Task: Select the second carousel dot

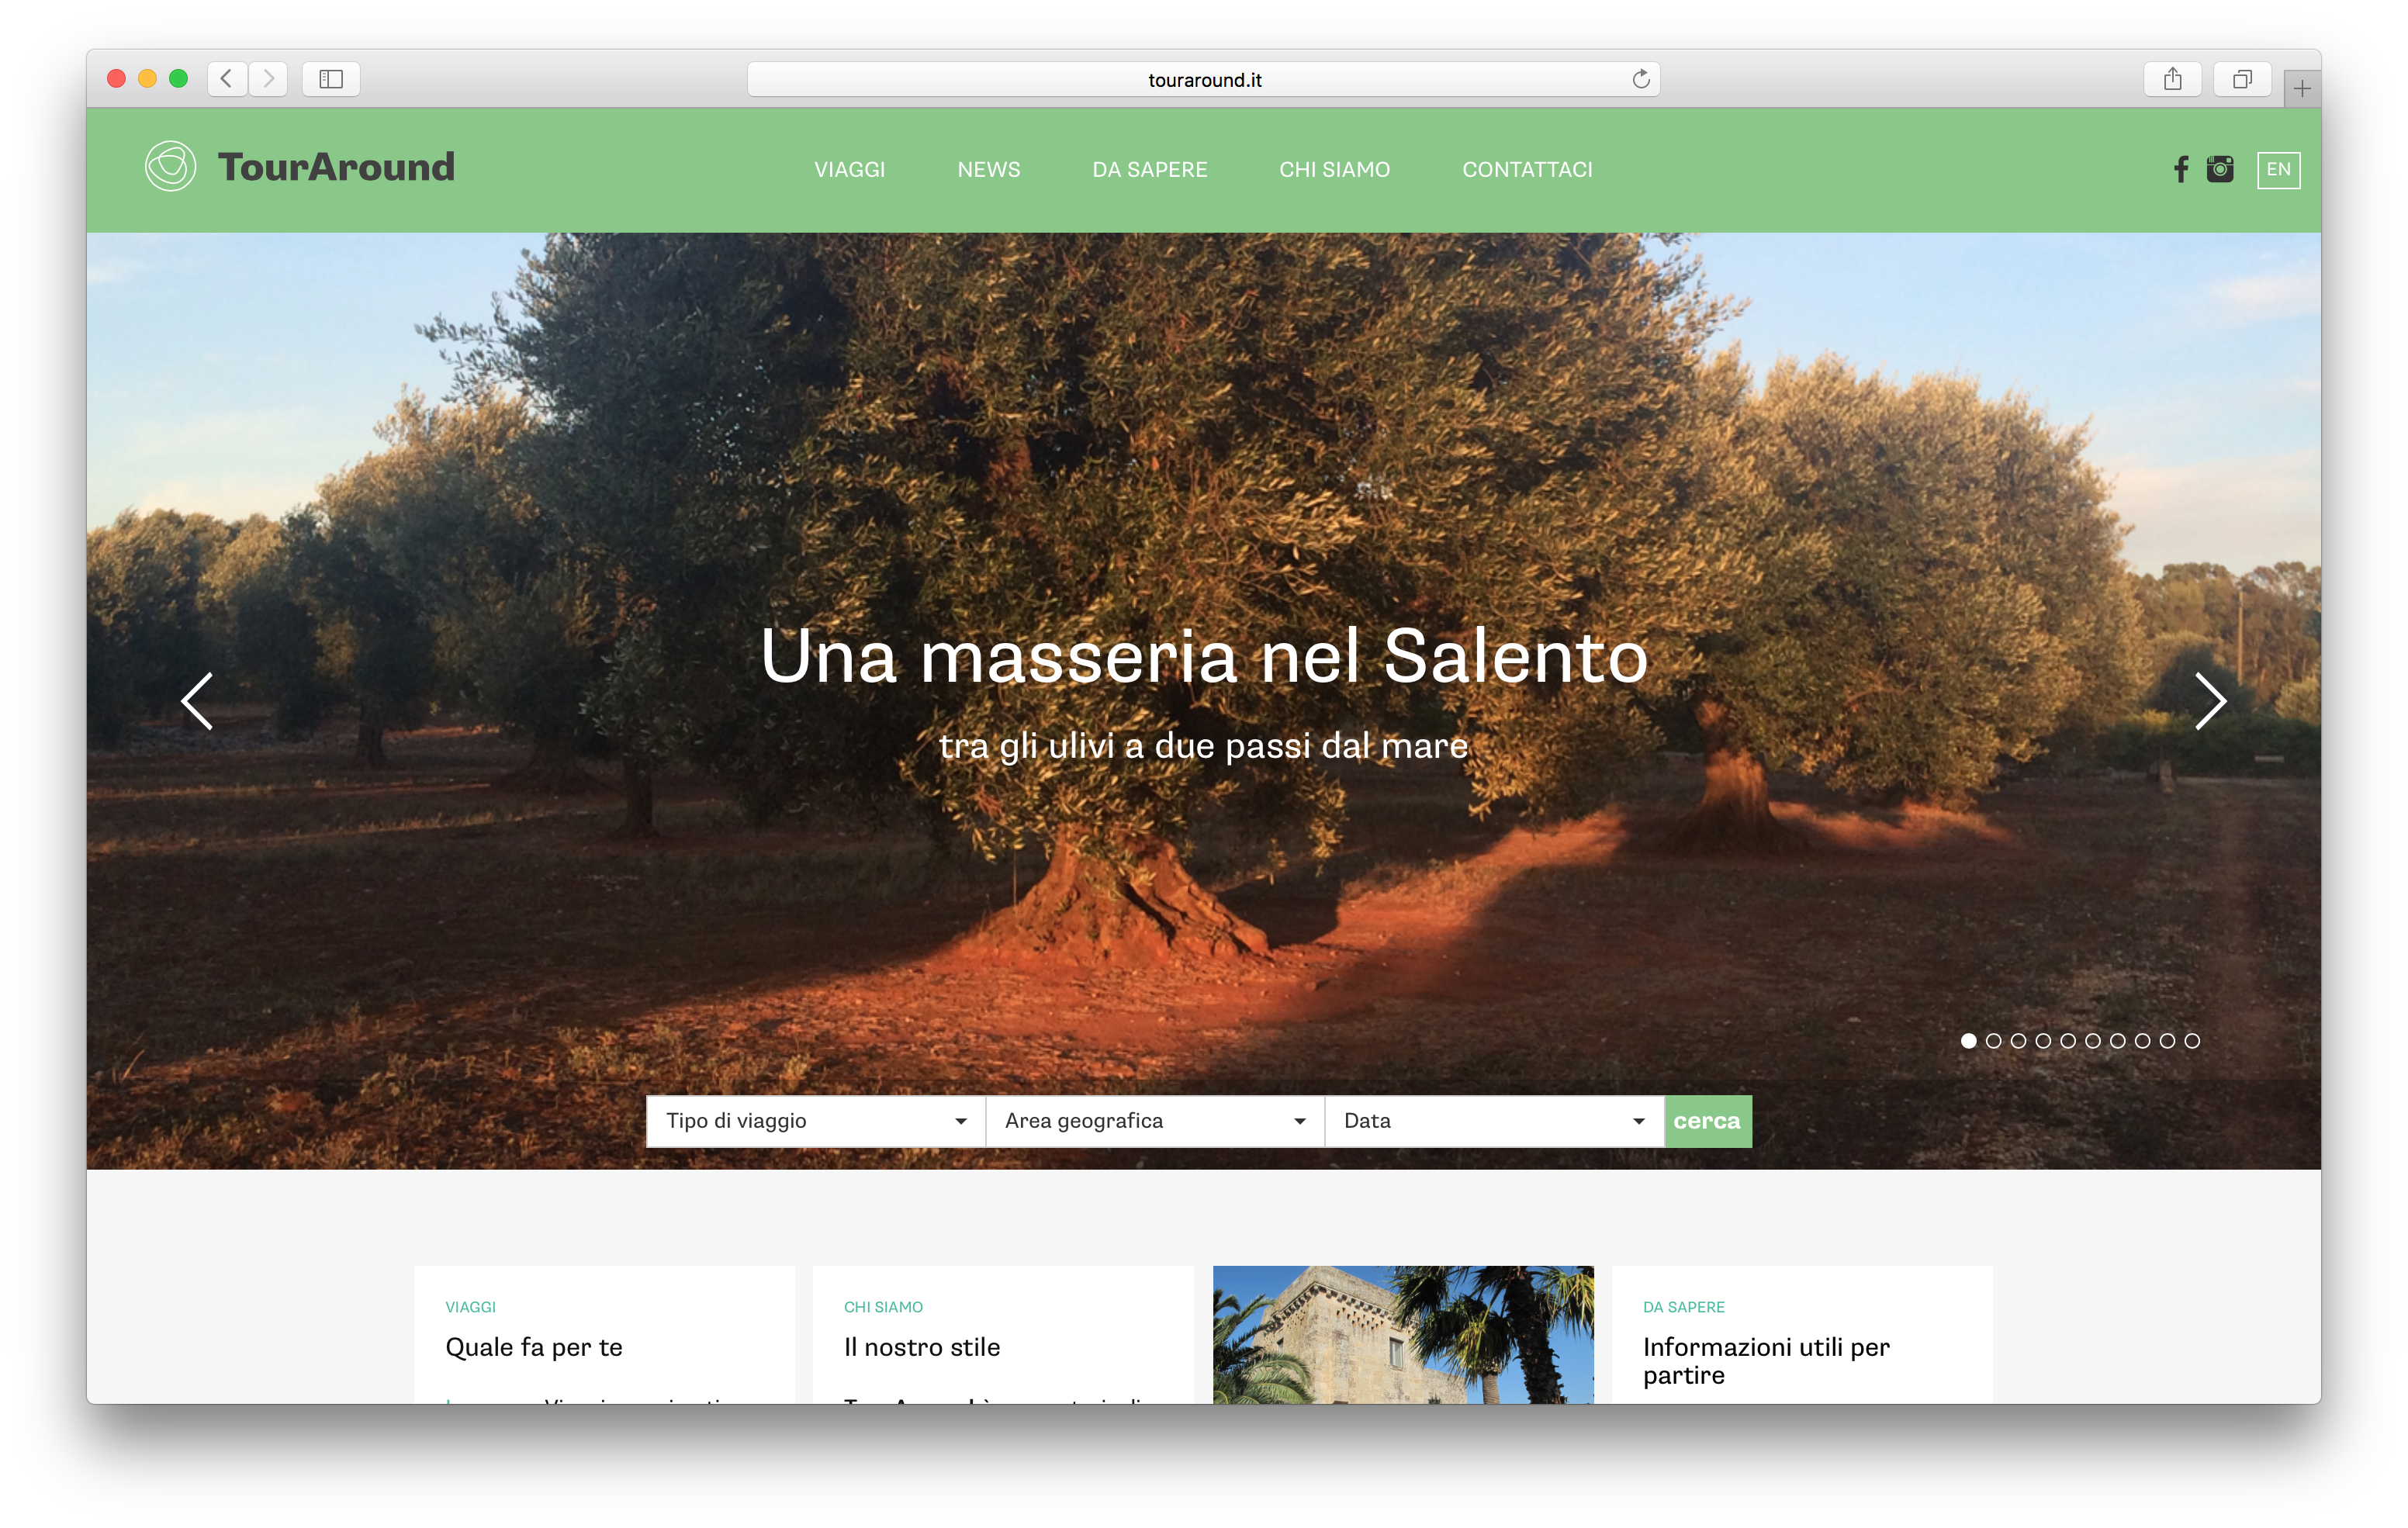Action: pyautogui.click(x=1993, y=1041)
